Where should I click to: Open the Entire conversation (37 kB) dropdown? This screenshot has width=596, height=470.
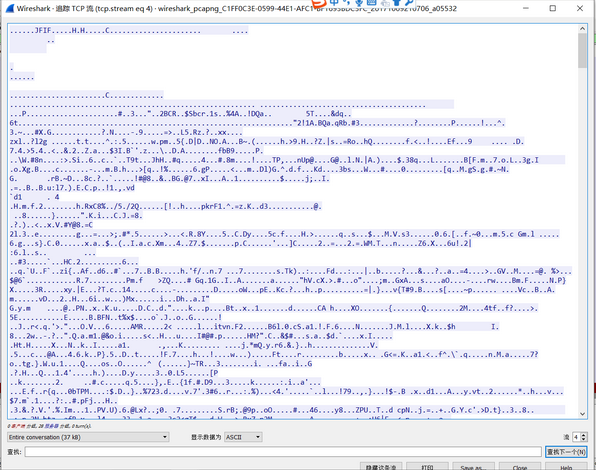point(88,437)
